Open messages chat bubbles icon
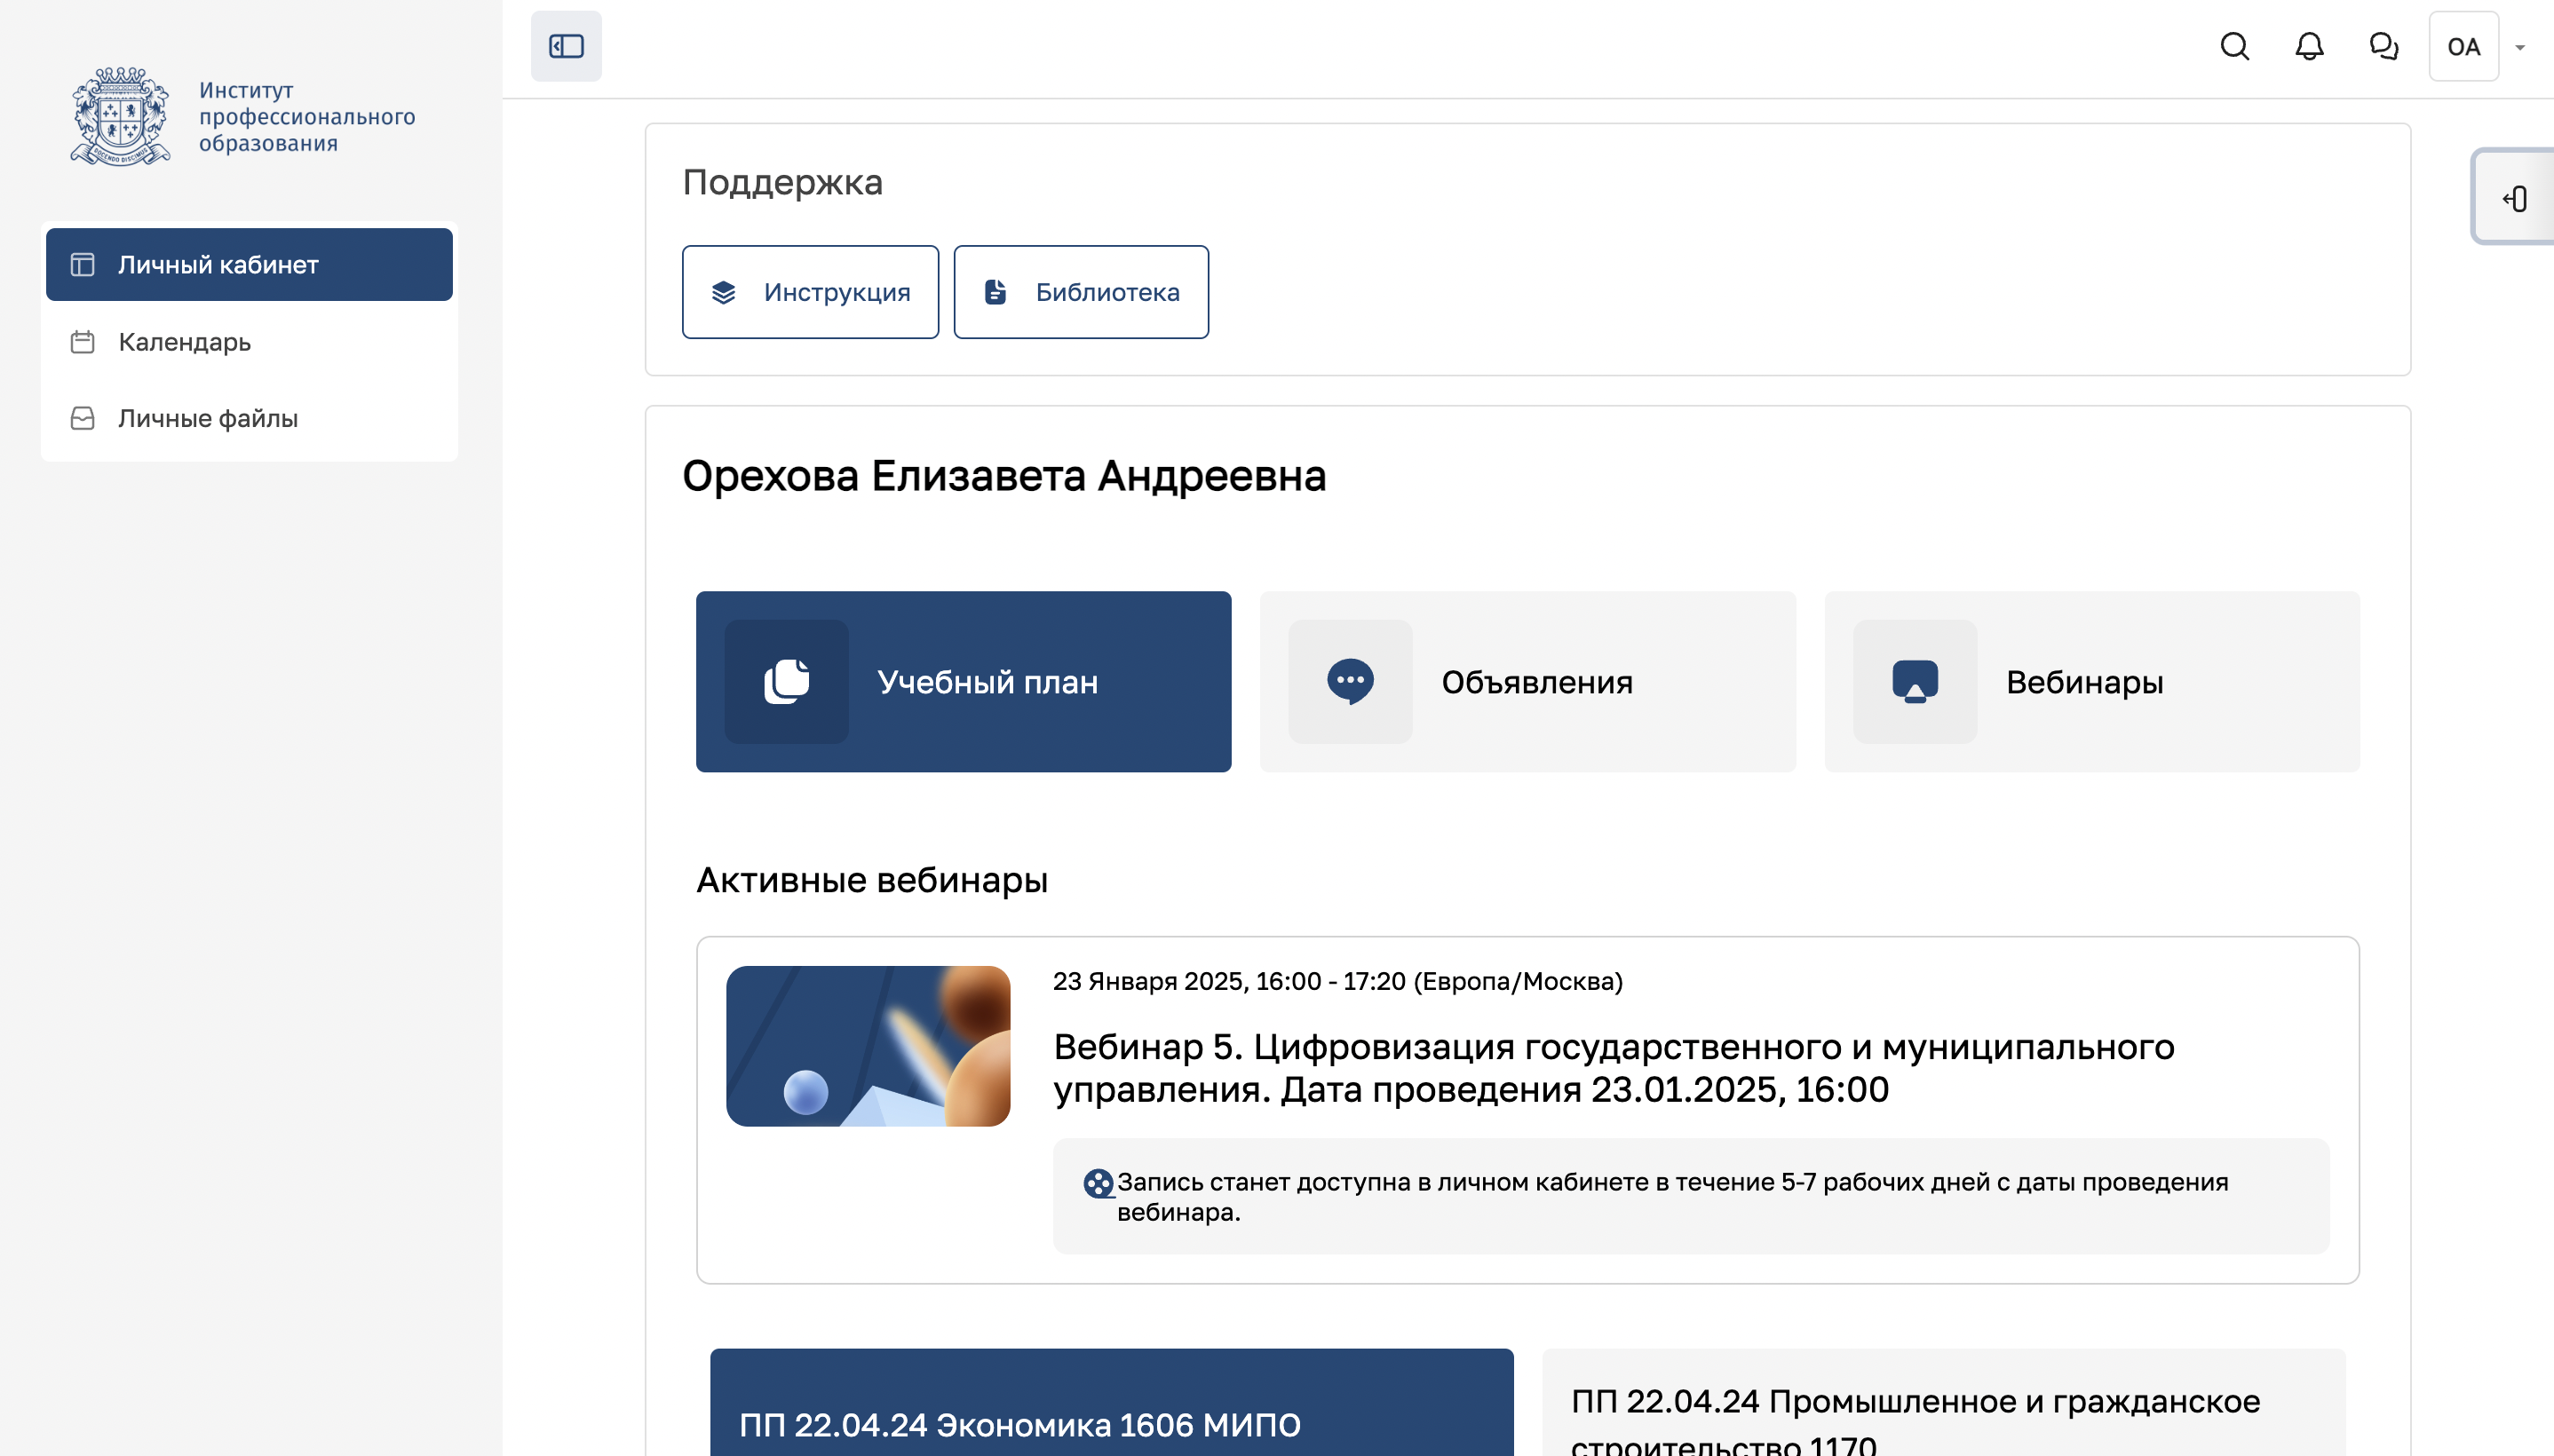Screen dimensions: 2554x1456 [x=2384, y=46]
